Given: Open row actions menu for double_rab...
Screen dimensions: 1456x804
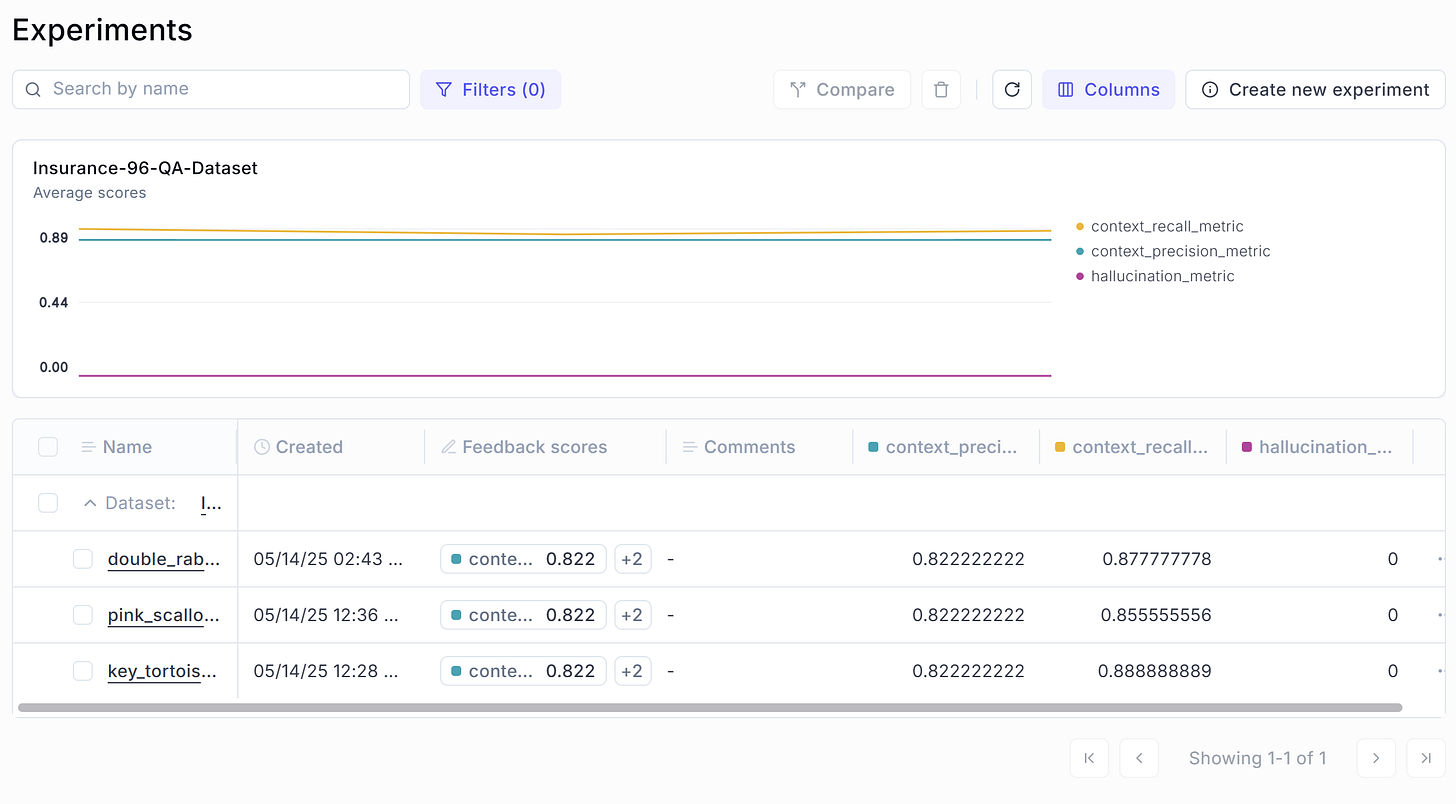Looking at the screenshot, I should [1440, 559].
